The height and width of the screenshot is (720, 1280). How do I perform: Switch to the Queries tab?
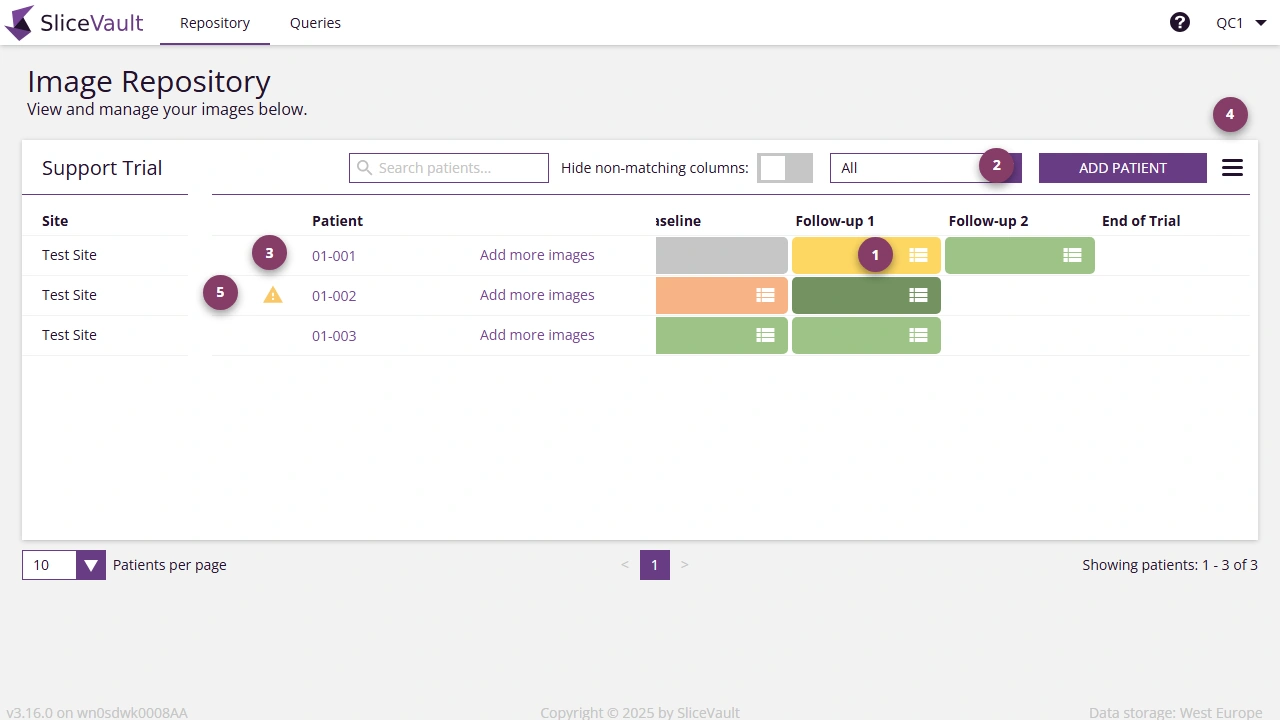pos(315,22)
